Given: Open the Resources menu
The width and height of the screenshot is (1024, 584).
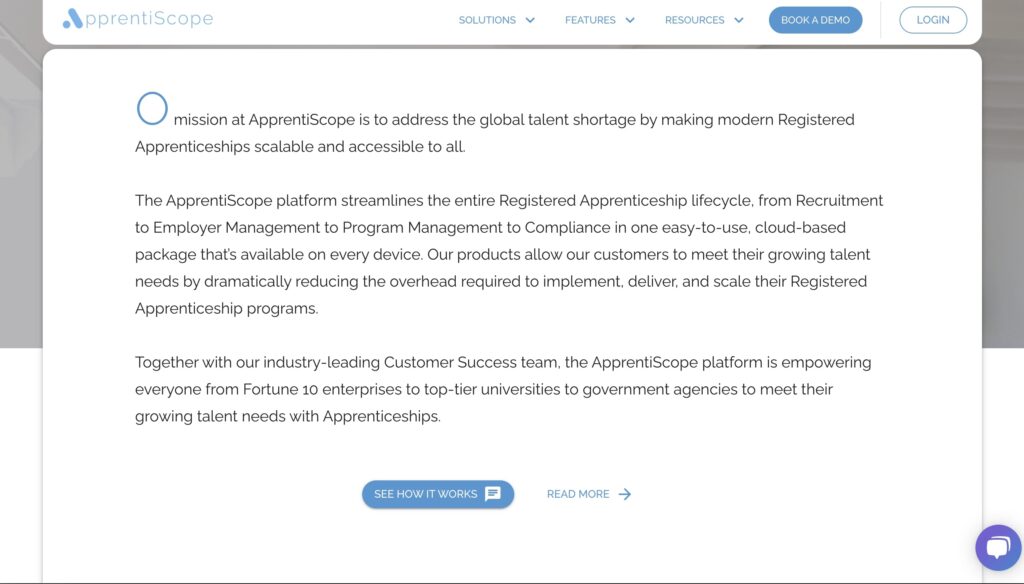Looking at the screenshot, I should pos(694,20).
